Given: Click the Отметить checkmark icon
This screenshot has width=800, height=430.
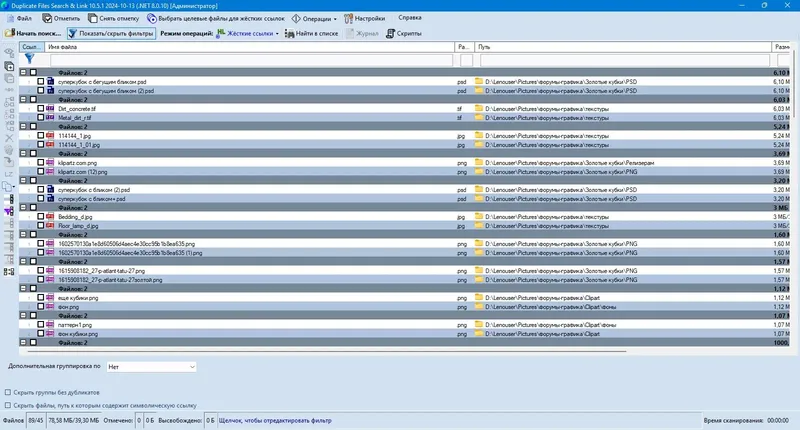Looking at the screenshot, I should point(47,18).
